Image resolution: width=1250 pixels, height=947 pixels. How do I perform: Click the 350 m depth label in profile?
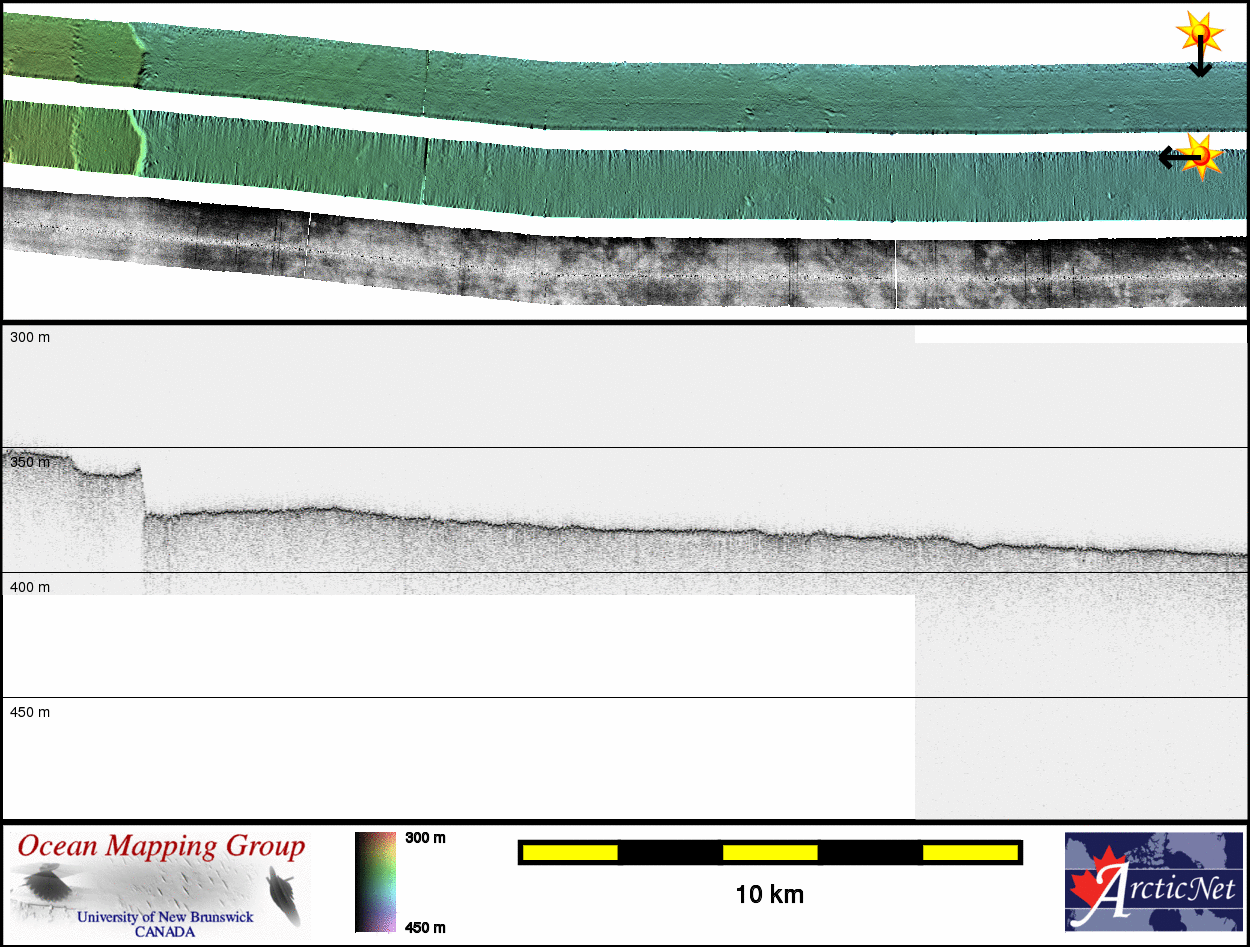pyautogui.click(x=30, y=463)
